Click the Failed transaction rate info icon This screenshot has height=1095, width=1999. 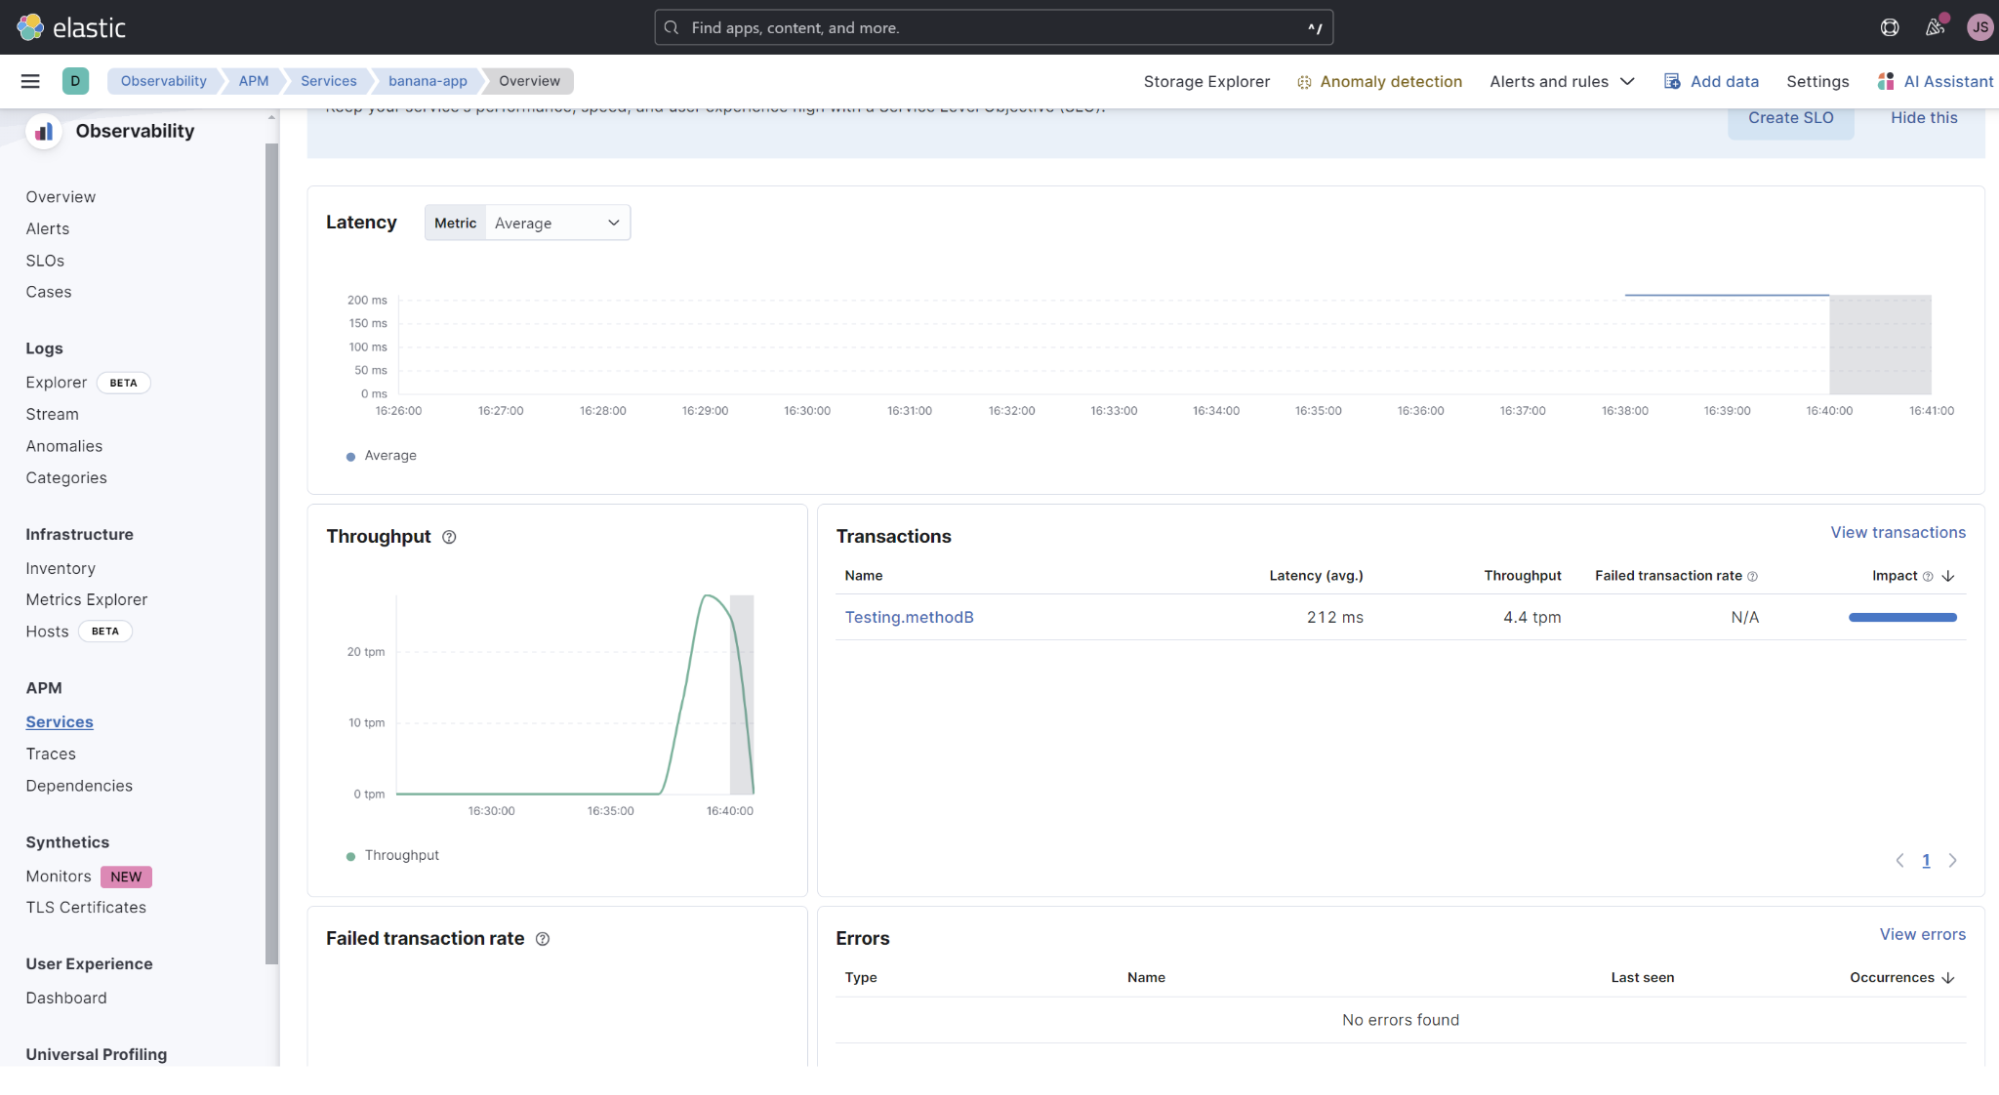[x=542, y=939]
